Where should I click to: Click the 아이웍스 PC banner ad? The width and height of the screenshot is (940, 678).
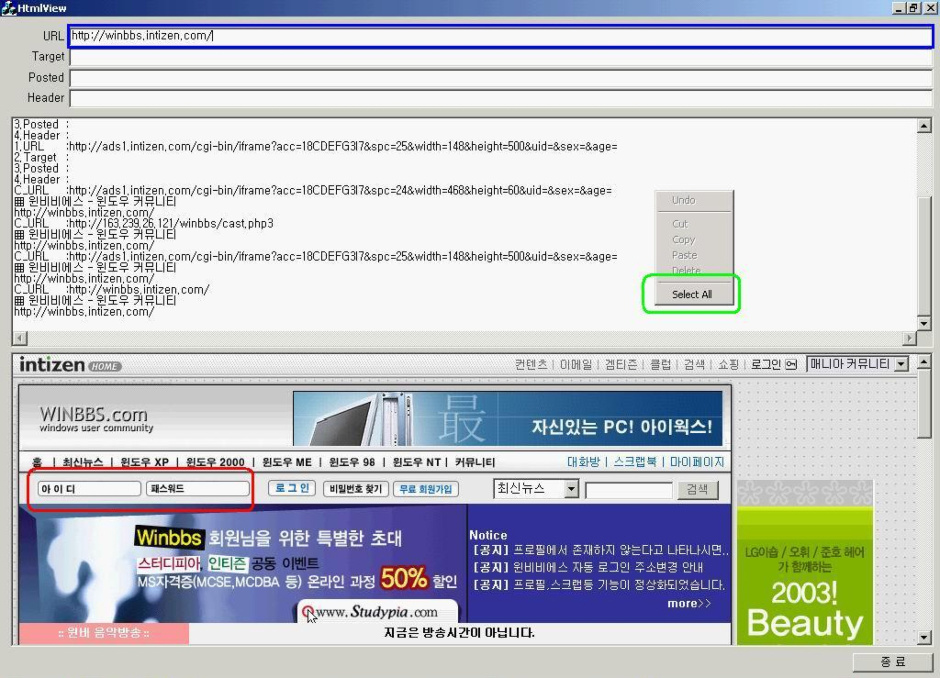(x=508, y=418)
